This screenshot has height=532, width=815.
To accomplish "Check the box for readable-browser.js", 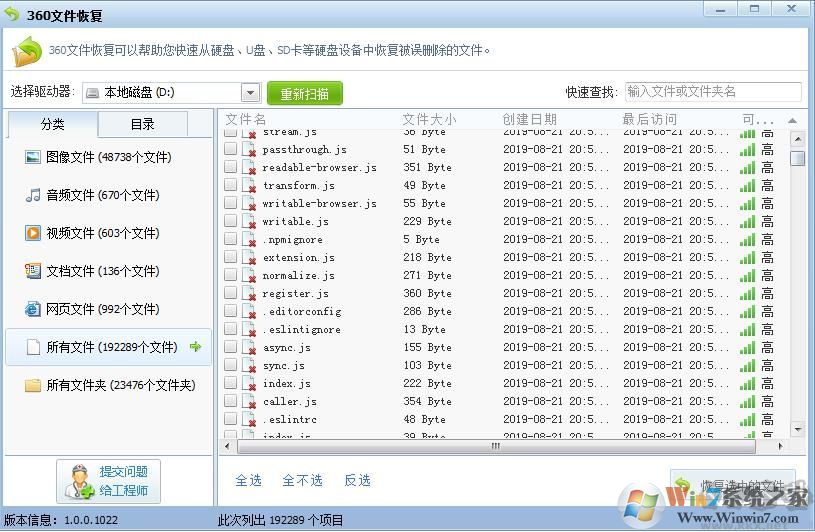I will (x=230, y=167).
